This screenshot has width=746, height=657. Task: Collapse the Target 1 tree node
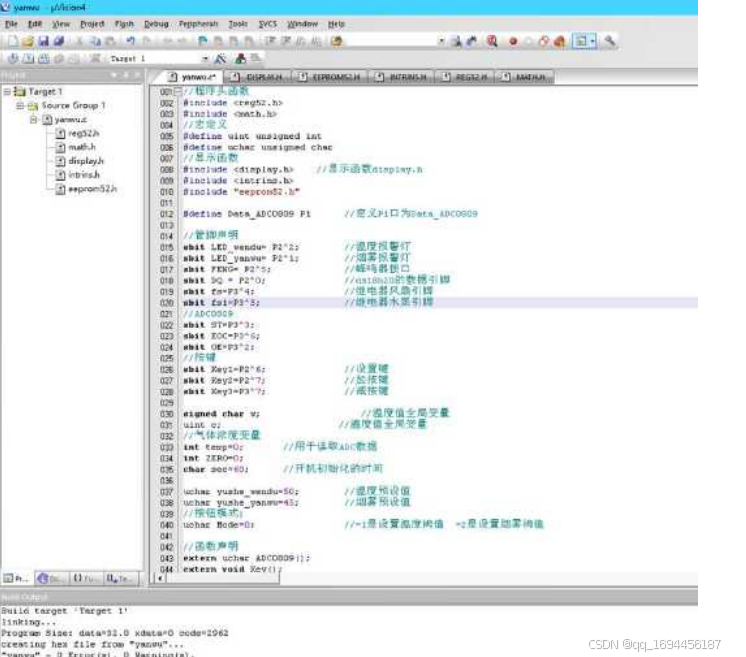(7, 91)
